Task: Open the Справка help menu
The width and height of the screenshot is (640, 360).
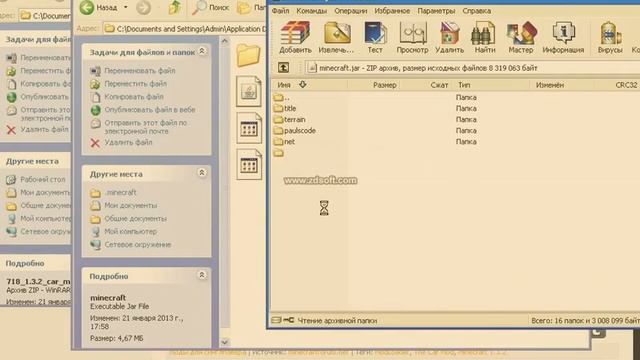Action: point(476,11)
